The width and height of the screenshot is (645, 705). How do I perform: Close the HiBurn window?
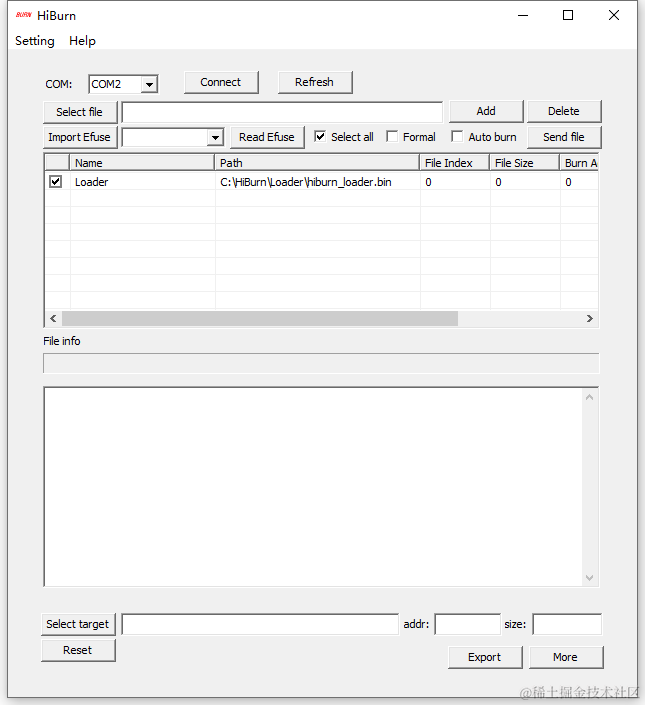pyautogui.click(x=614, y=15)
